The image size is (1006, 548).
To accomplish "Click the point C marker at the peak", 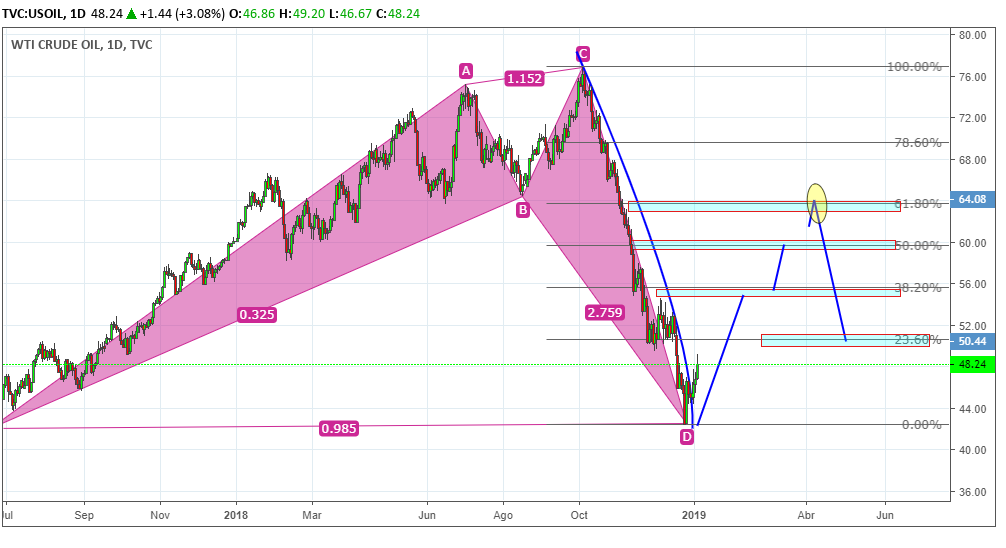I will pyautogui.click(x=582, y=53).
